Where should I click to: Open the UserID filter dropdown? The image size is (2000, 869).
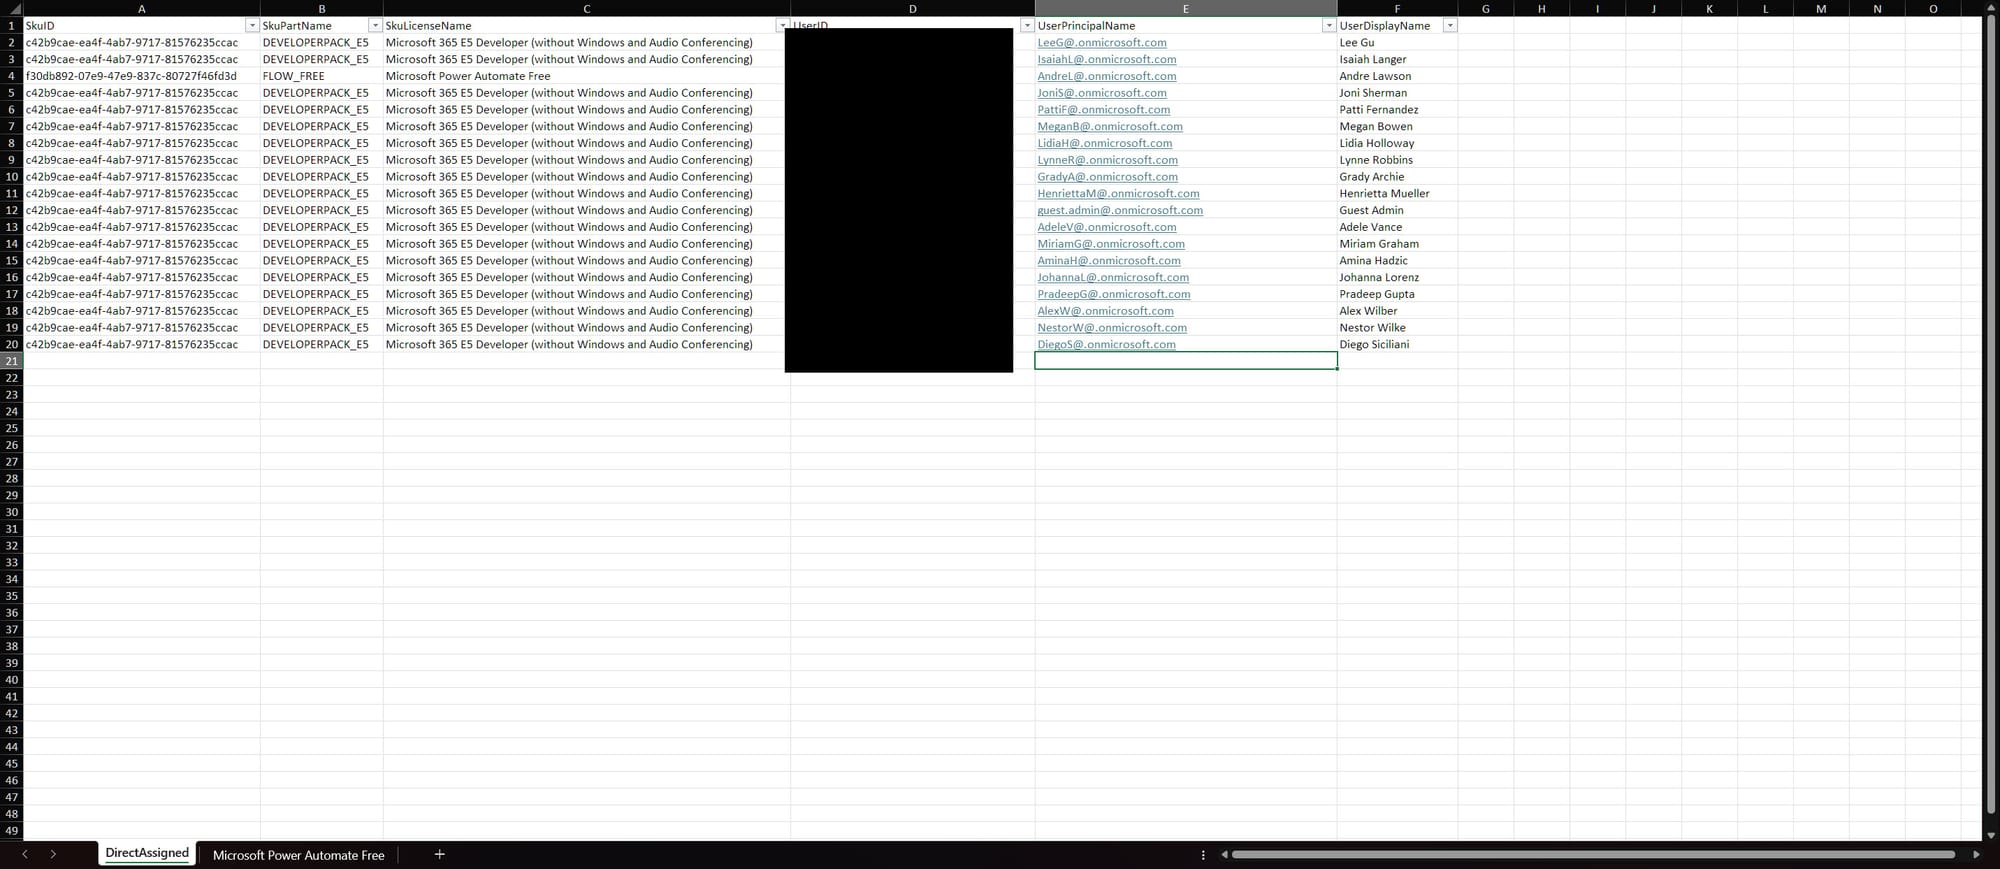click(1026, 26)
